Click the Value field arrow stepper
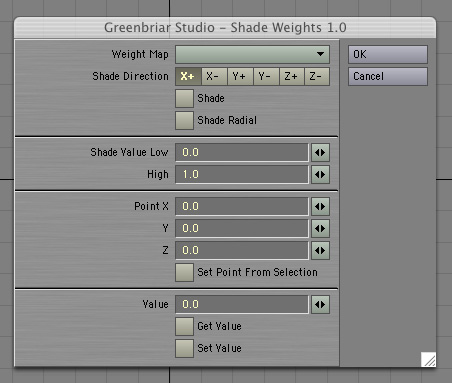 (x=320, y=305)
